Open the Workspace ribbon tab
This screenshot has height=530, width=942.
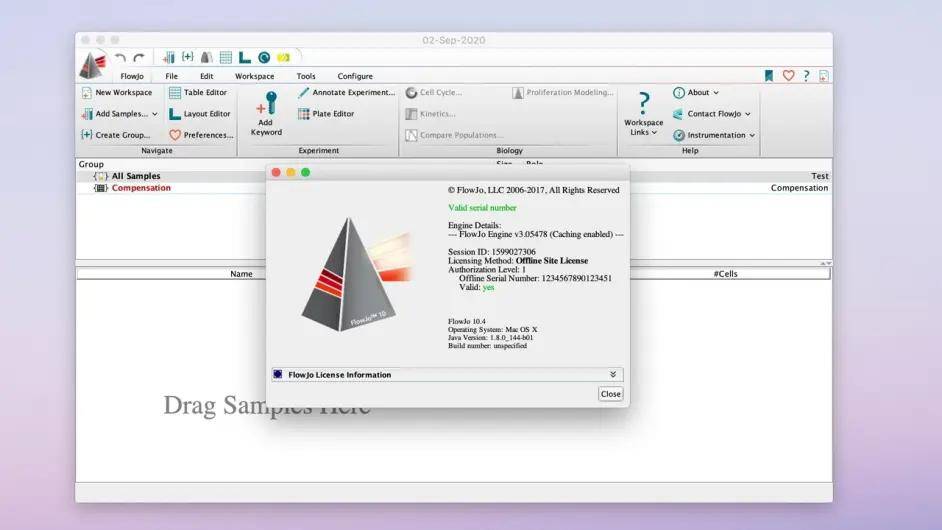pyautogui.click(x=254, y=76)
